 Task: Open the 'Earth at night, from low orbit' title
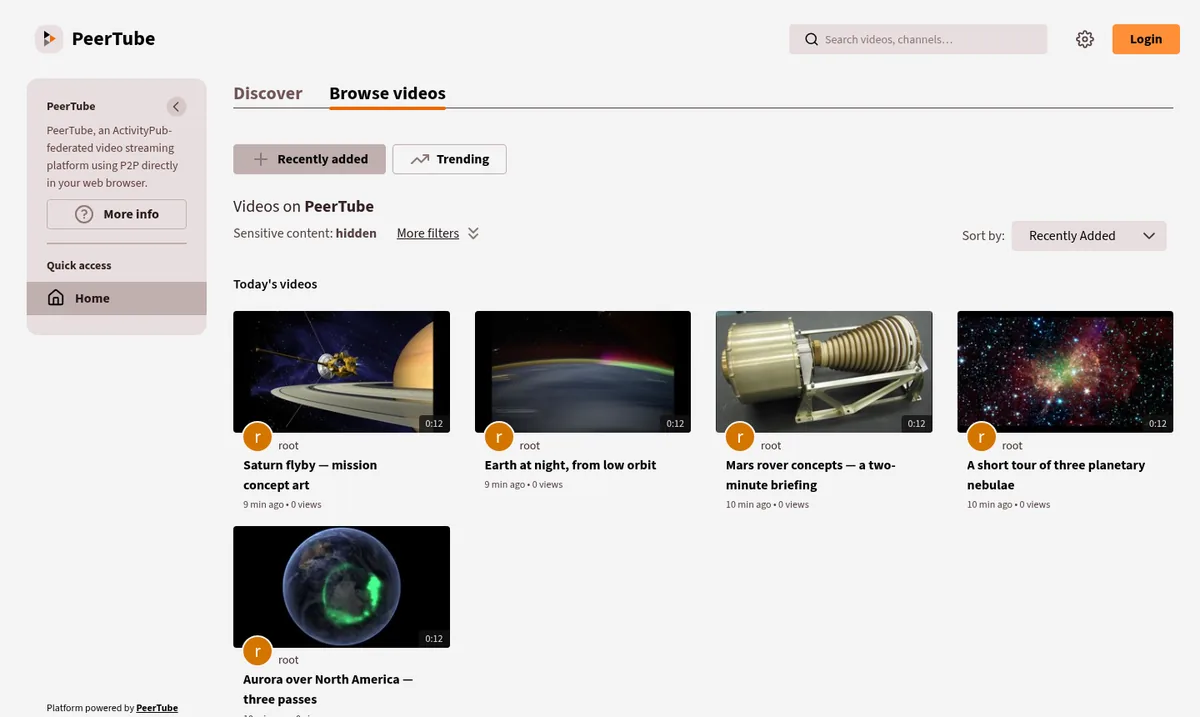point(570,465)
